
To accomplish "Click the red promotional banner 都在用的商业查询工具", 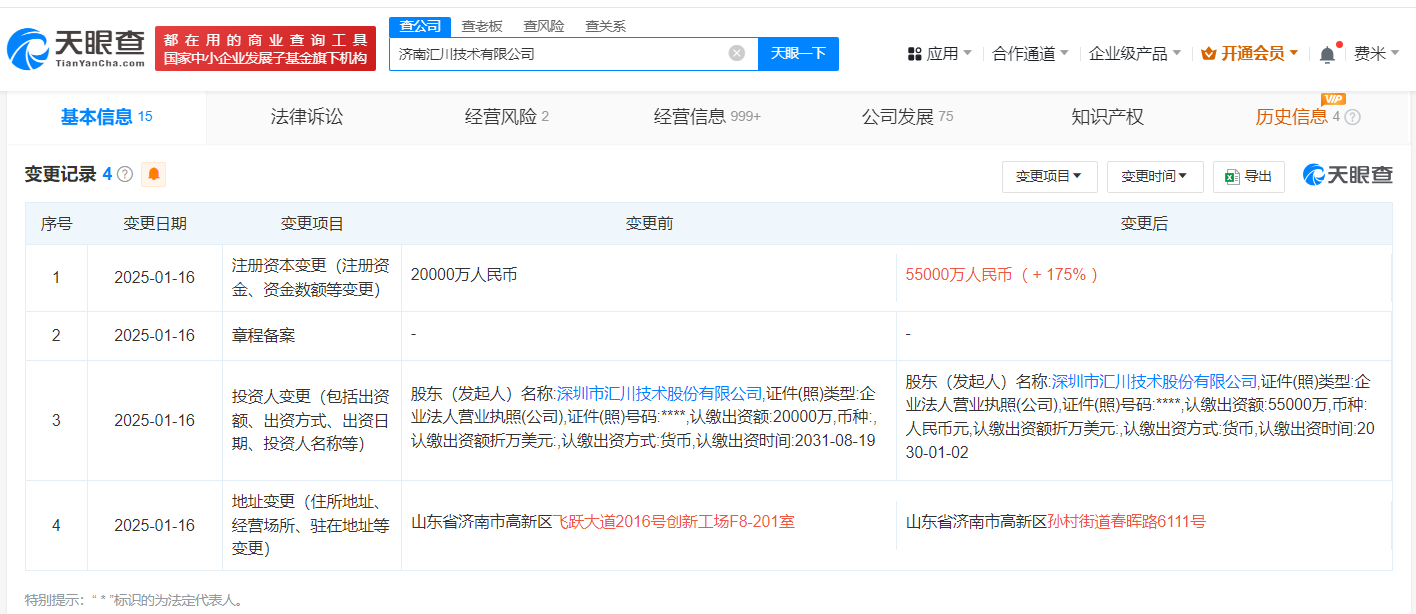I will 266,48.
